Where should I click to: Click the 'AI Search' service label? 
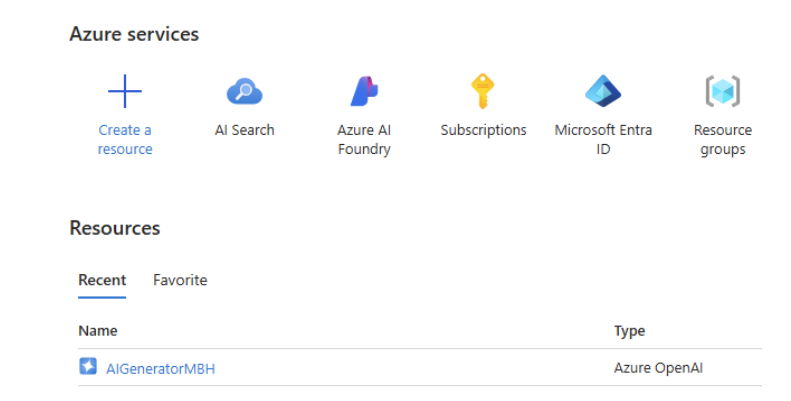tap(244, 130)
